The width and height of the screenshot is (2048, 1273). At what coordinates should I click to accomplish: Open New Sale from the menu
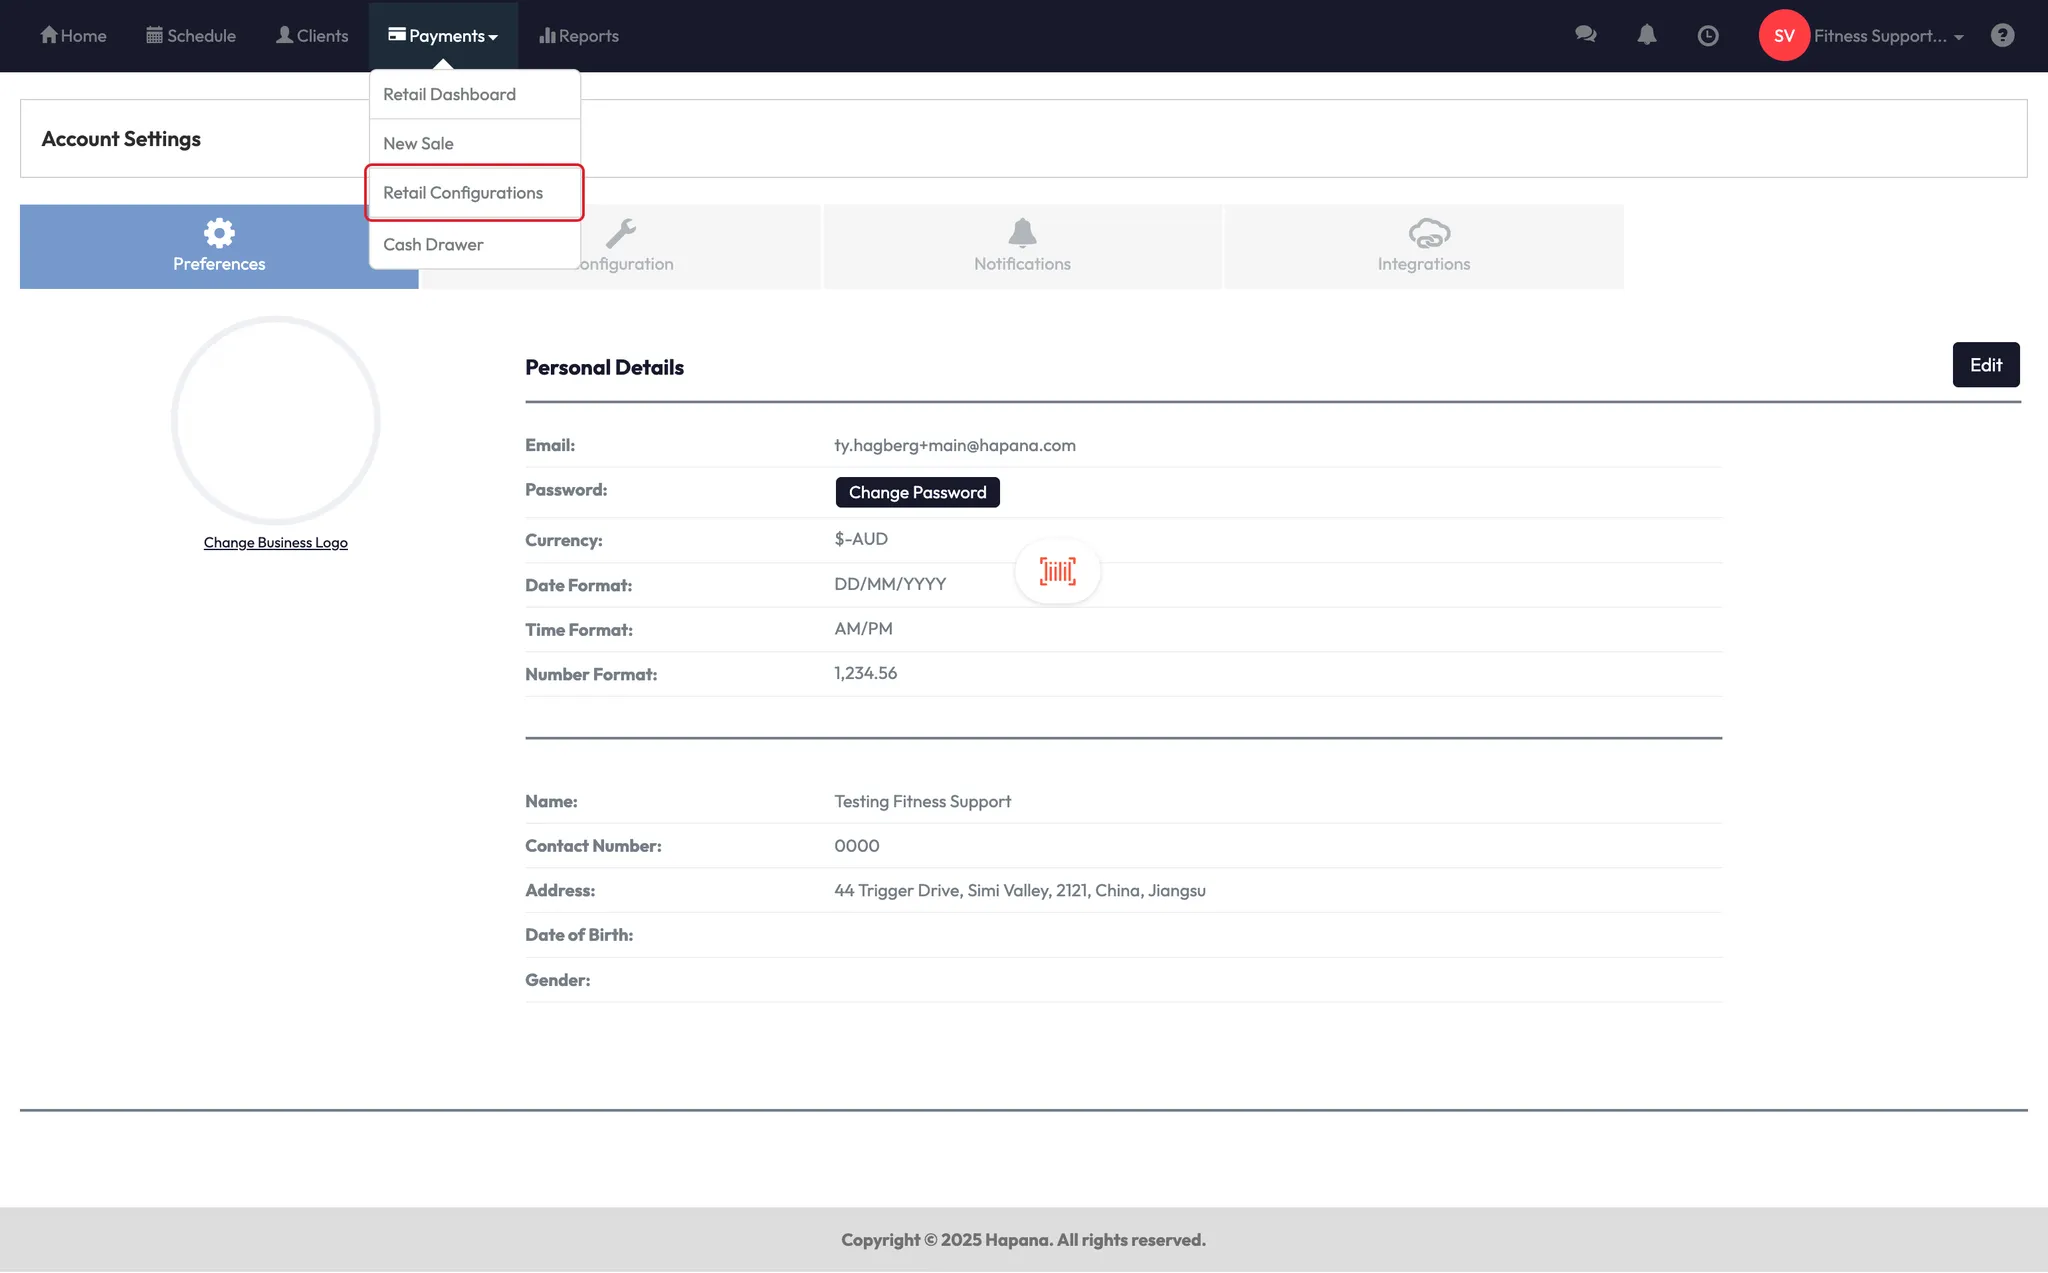point(418,144)
